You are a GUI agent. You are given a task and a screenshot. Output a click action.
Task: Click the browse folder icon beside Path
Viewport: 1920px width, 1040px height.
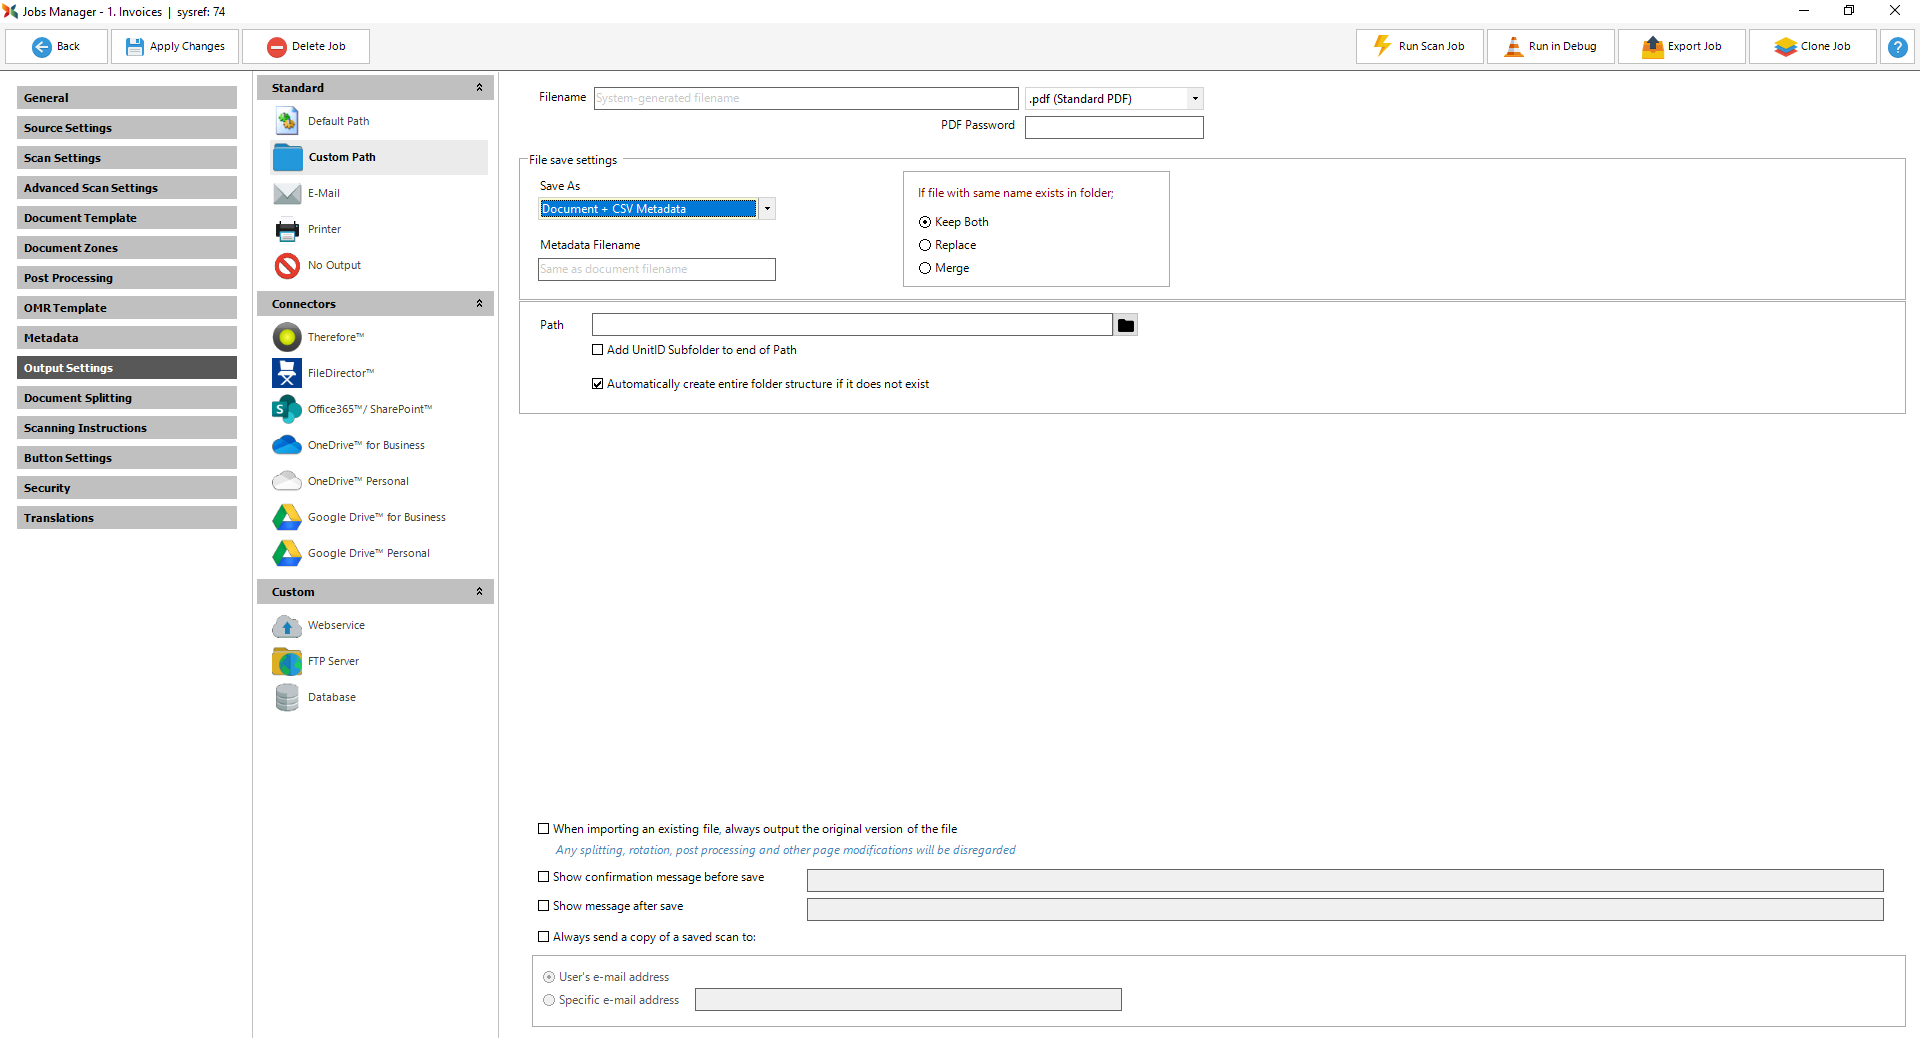point(1126,325)
